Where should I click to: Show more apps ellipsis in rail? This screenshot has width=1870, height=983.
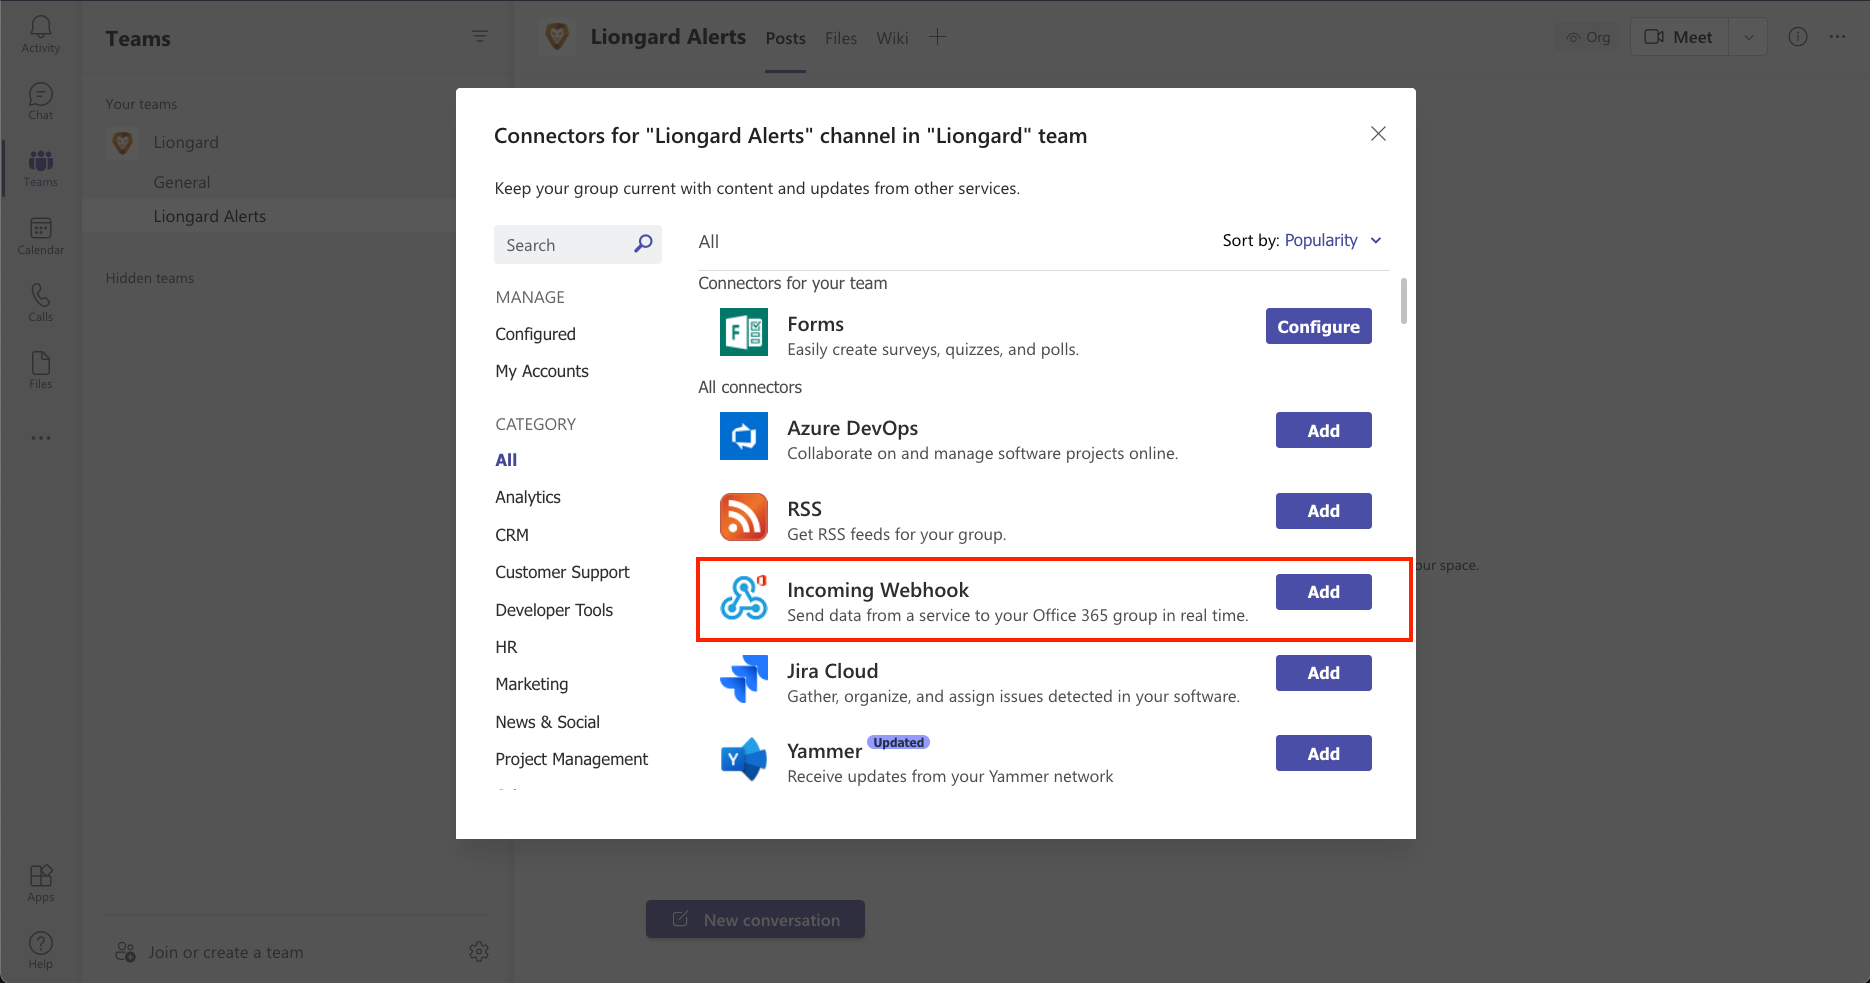point(41,438)
